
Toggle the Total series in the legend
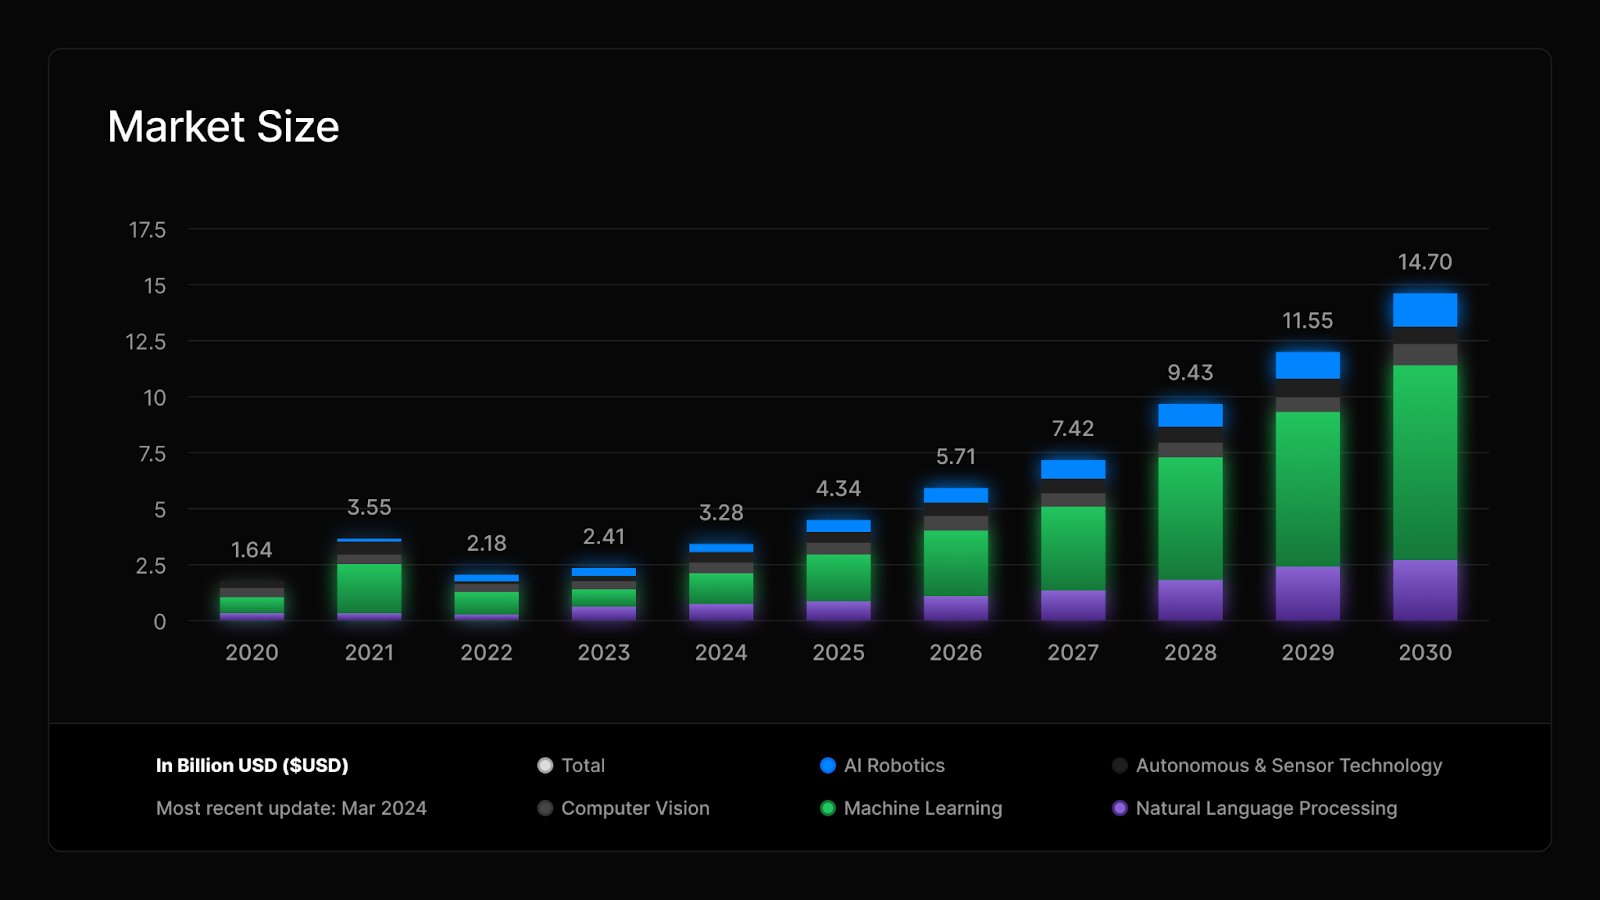[571, 765]
